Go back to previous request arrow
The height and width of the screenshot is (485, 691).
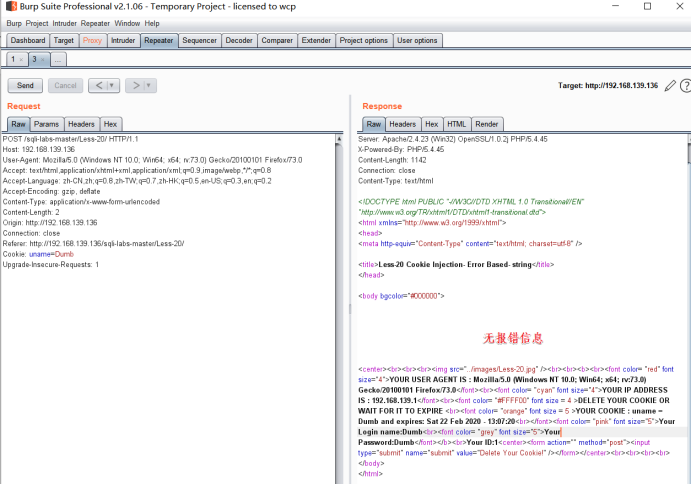click(x=99, y=85)
